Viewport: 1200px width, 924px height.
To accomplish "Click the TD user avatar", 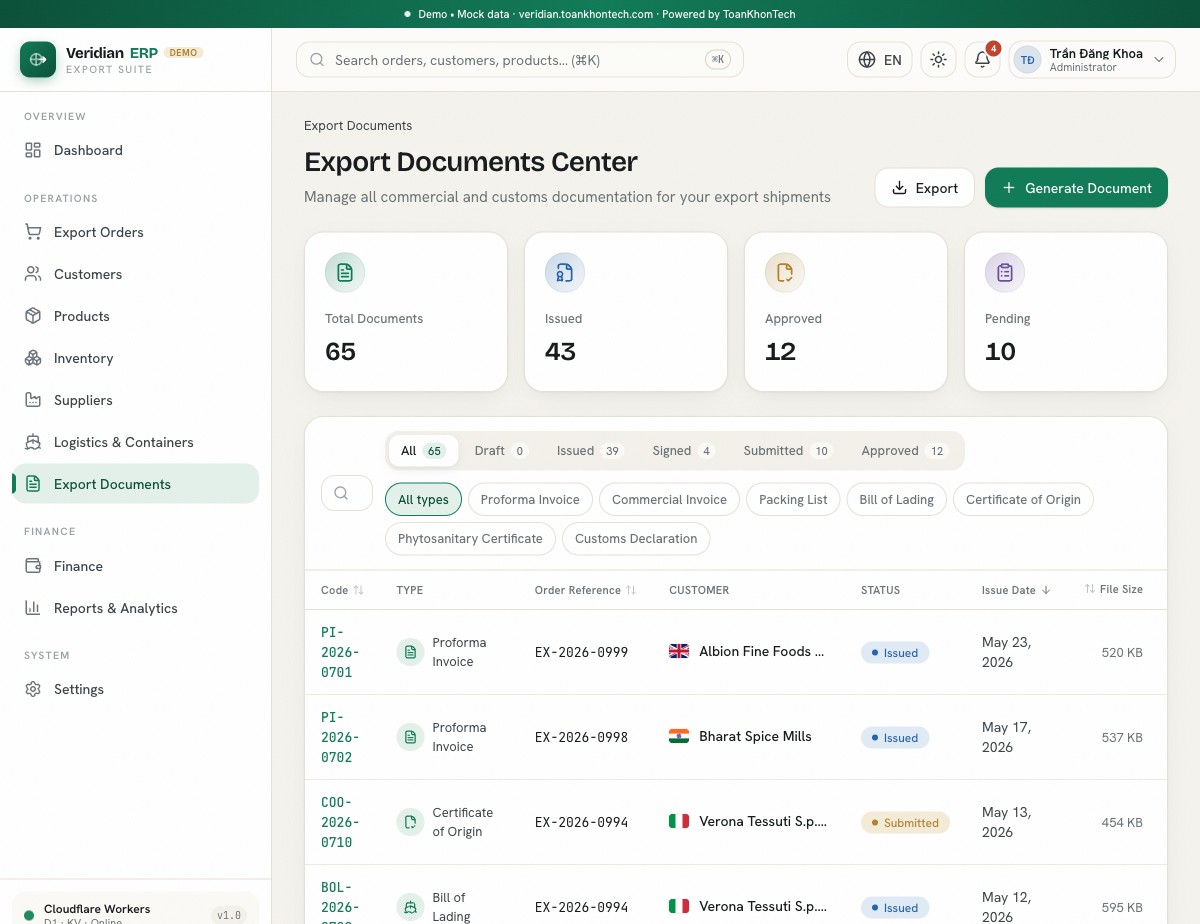I will pos(1027,60).
